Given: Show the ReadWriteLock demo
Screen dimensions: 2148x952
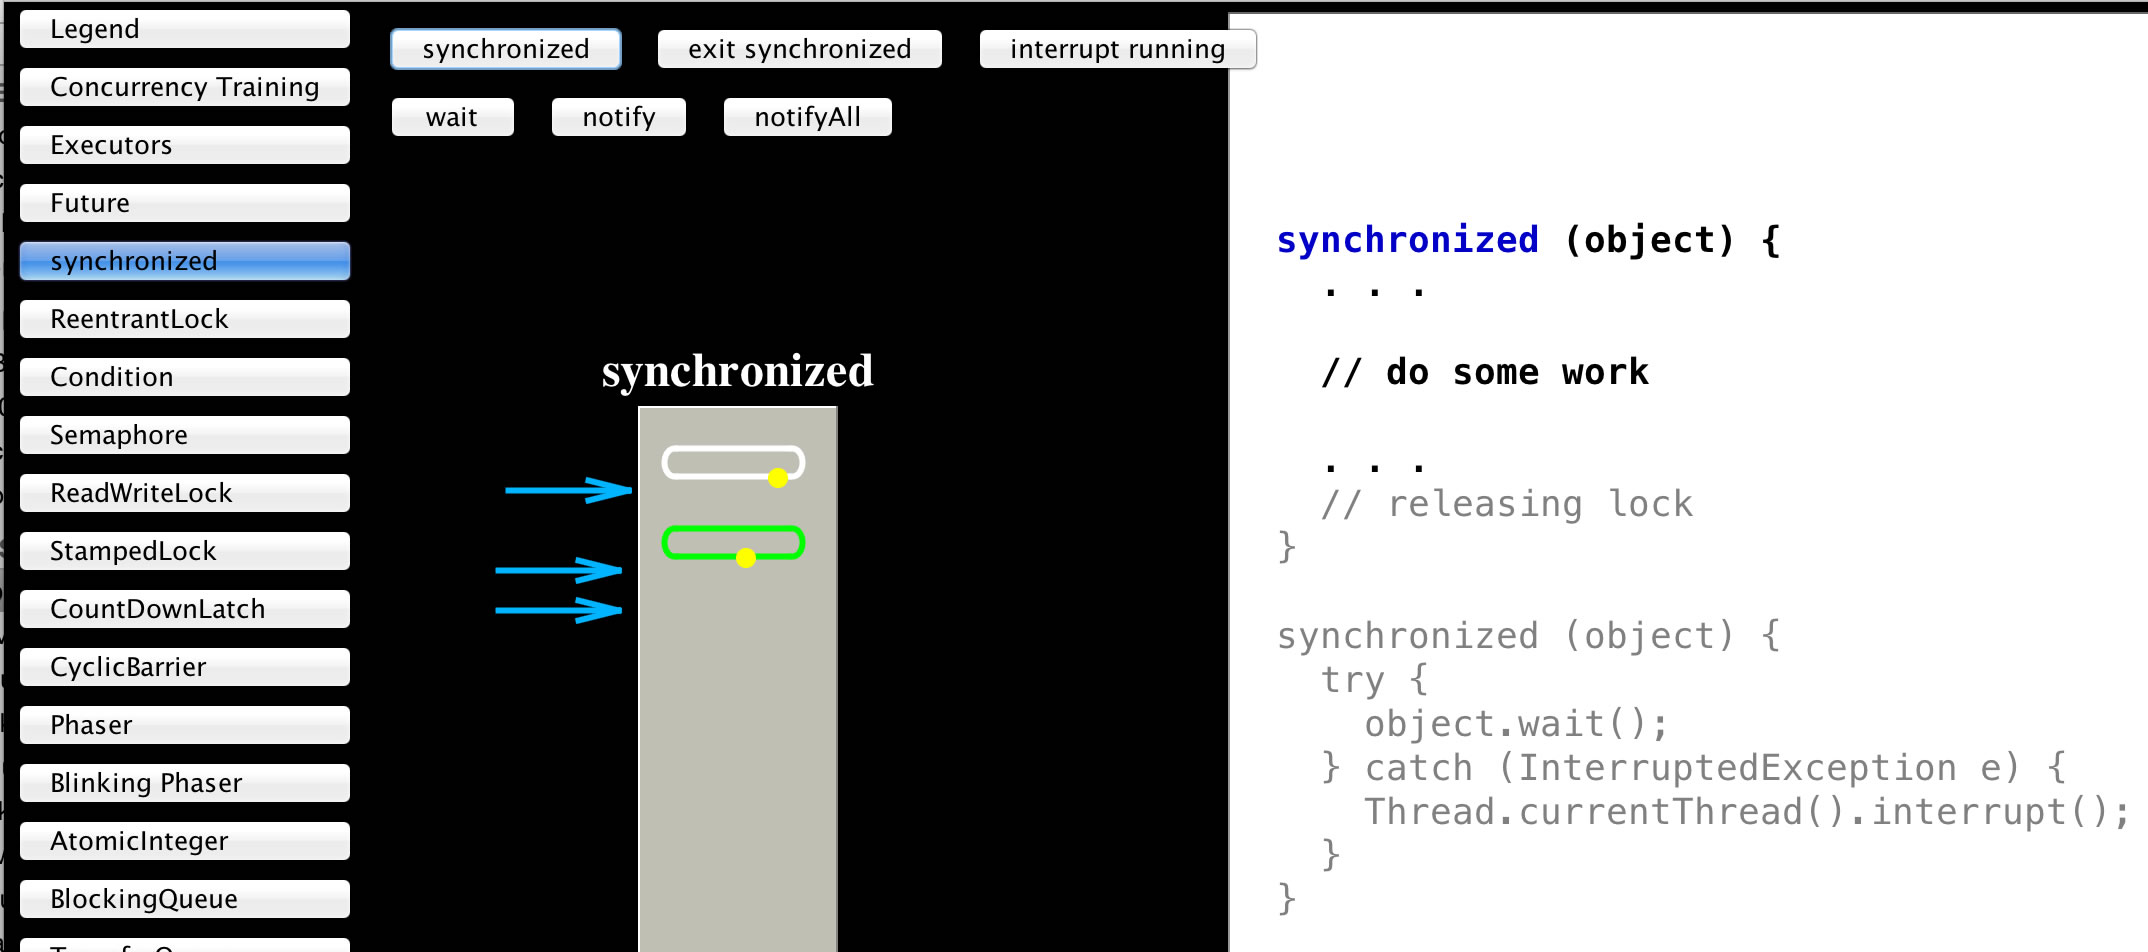Looking at the screenshot, I should click(x=185, y=493).
